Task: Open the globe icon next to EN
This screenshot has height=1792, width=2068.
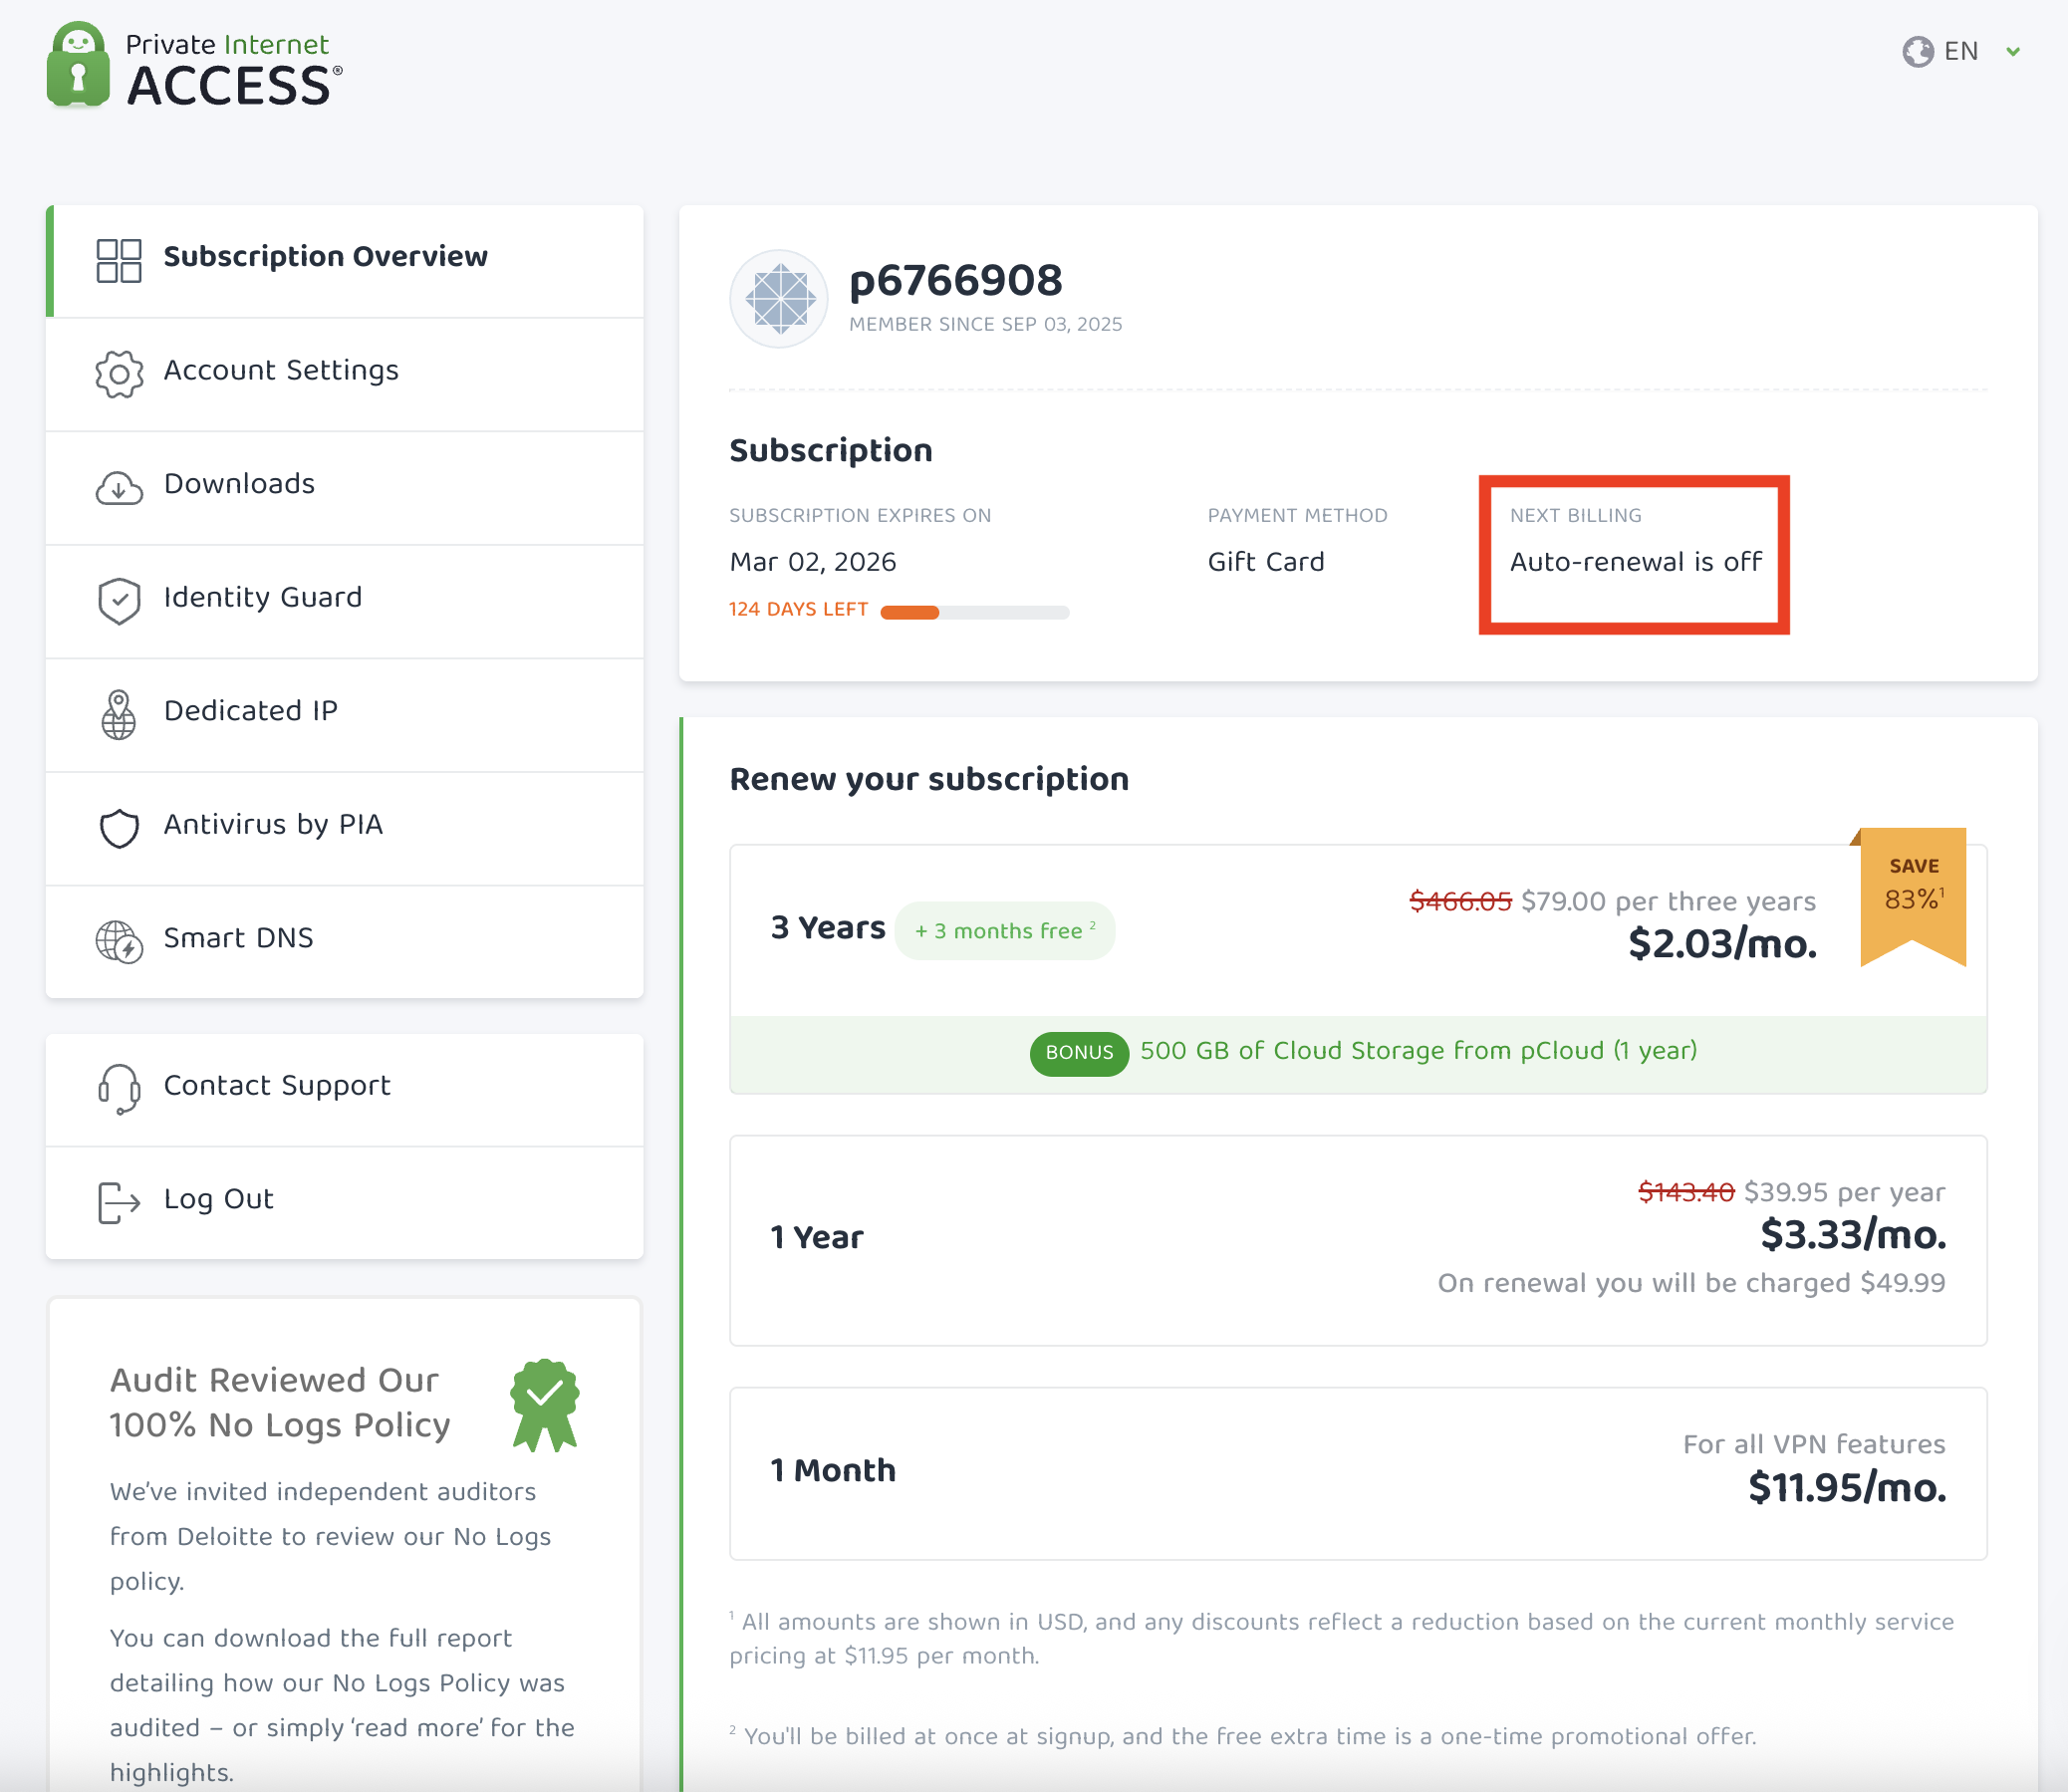Action: [x=1917, y=50]
